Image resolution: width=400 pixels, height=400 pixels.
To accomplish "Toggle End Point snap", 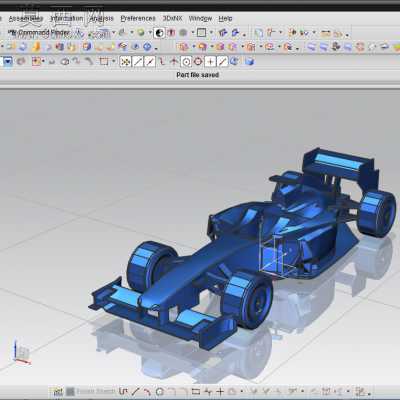I will [138, 61].
